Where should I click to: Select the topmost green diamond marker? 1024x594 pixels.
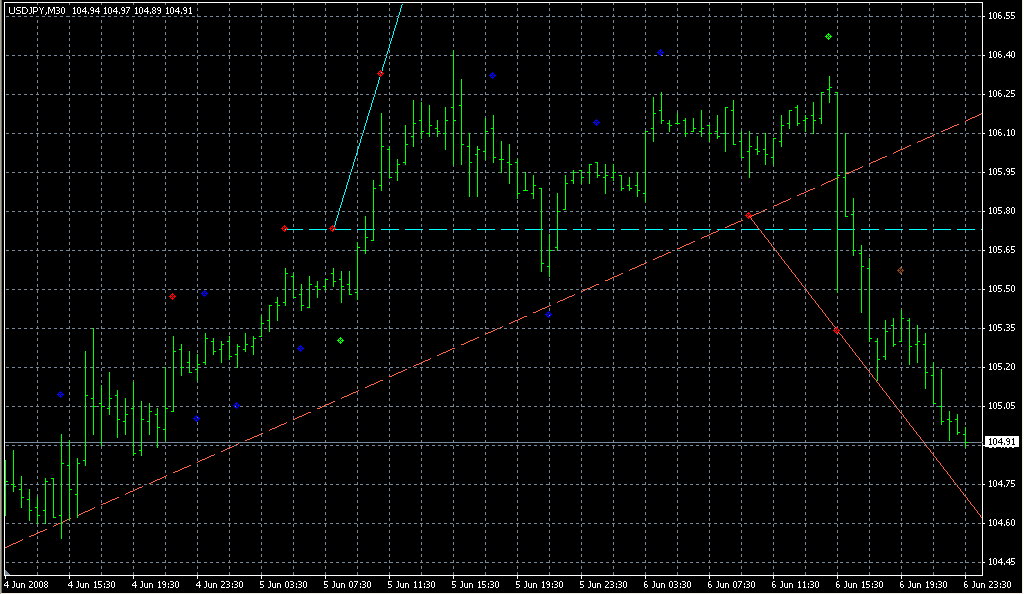[828, 37]
